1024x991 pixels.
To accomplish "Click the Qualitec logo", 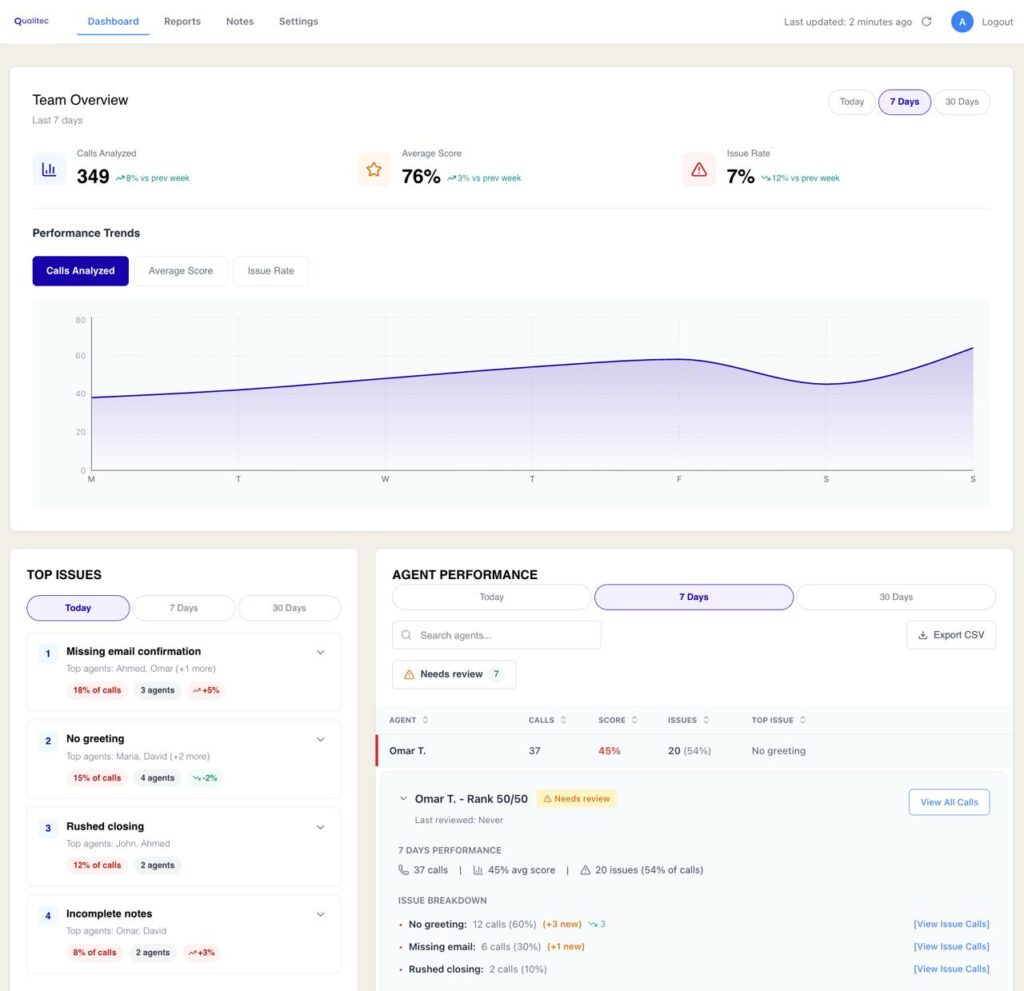I will pos(32,21).
